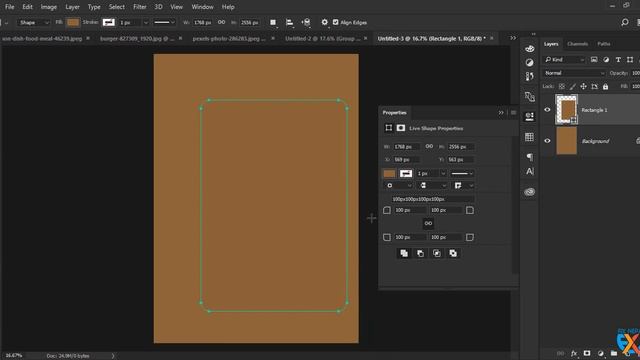Viewport: 640px width, 360px height.
Task: Open the 3D menu
Action: 158,7
